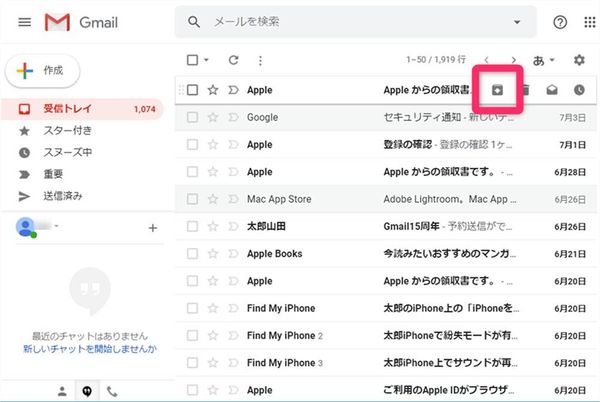This screenshot has height=402, width=600.
Task: Mark the Google security email important
Action: [233, 117]
